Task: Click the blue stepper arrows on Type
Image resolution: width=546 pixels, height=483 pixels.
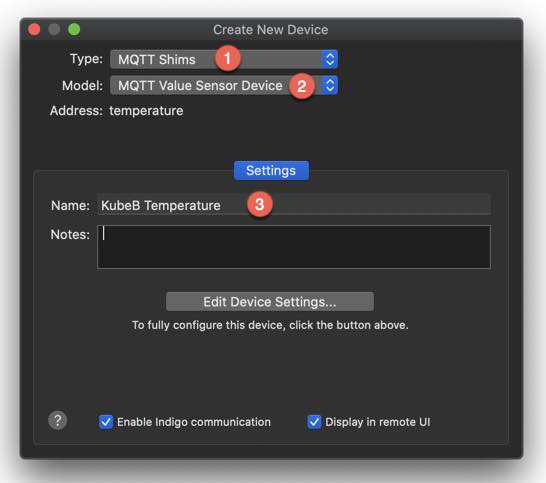Action: [330, 59]
